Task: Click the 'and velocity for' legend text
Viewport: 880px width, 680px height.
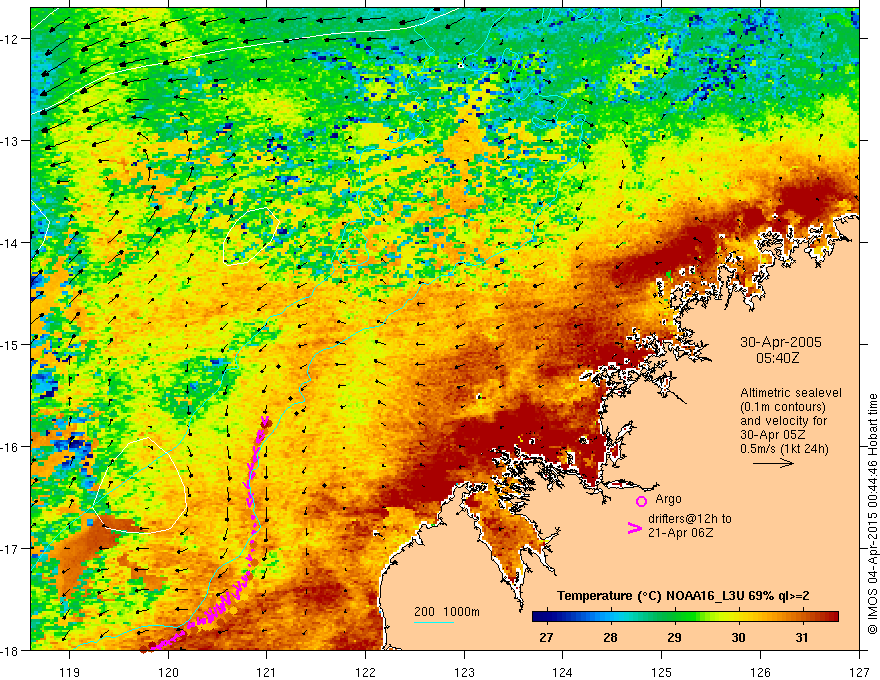Action: (783, 421)
